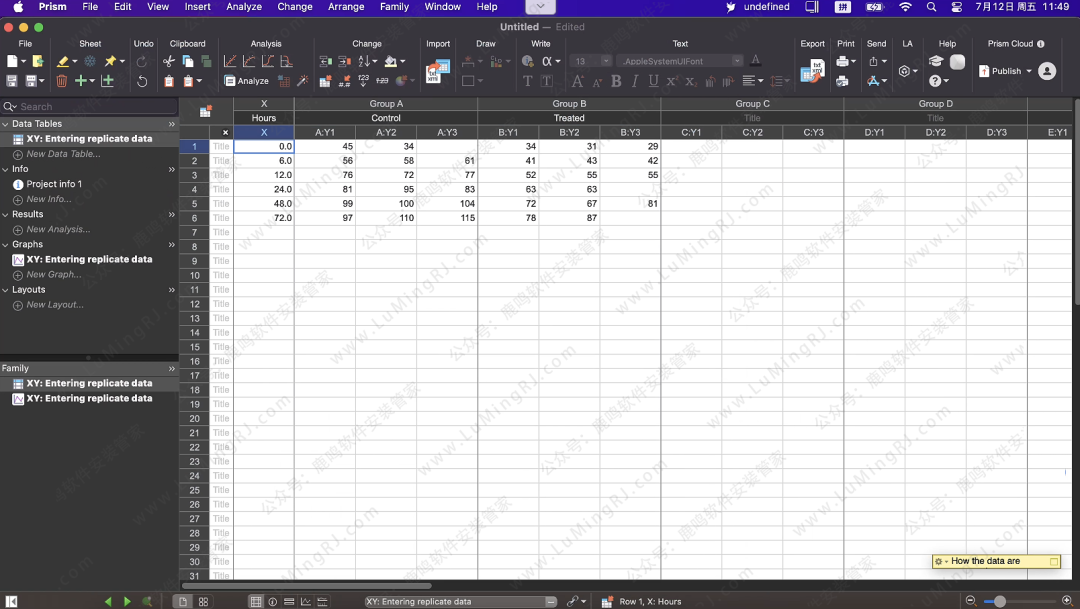Open the Analyze menu in menu bar
The width and height of the screenshot is (1080, 609).
pos(244,7)
